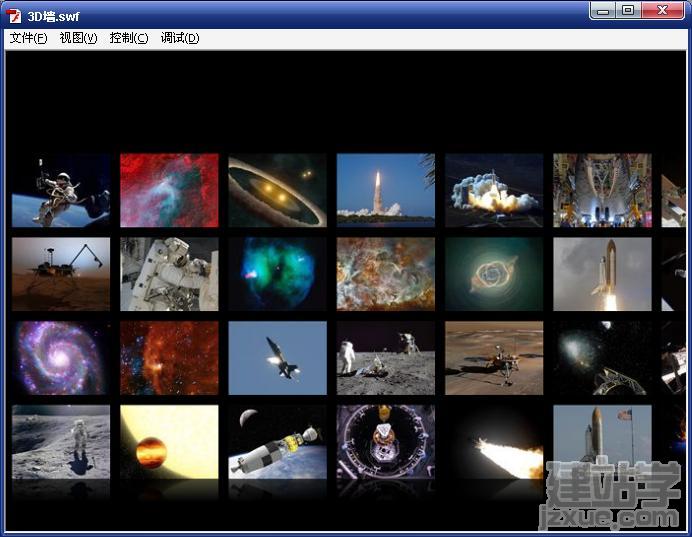Open the circular spacecraft docking hardware thumbnail
This screenshot has width=692, height=537.
point(386,442)
